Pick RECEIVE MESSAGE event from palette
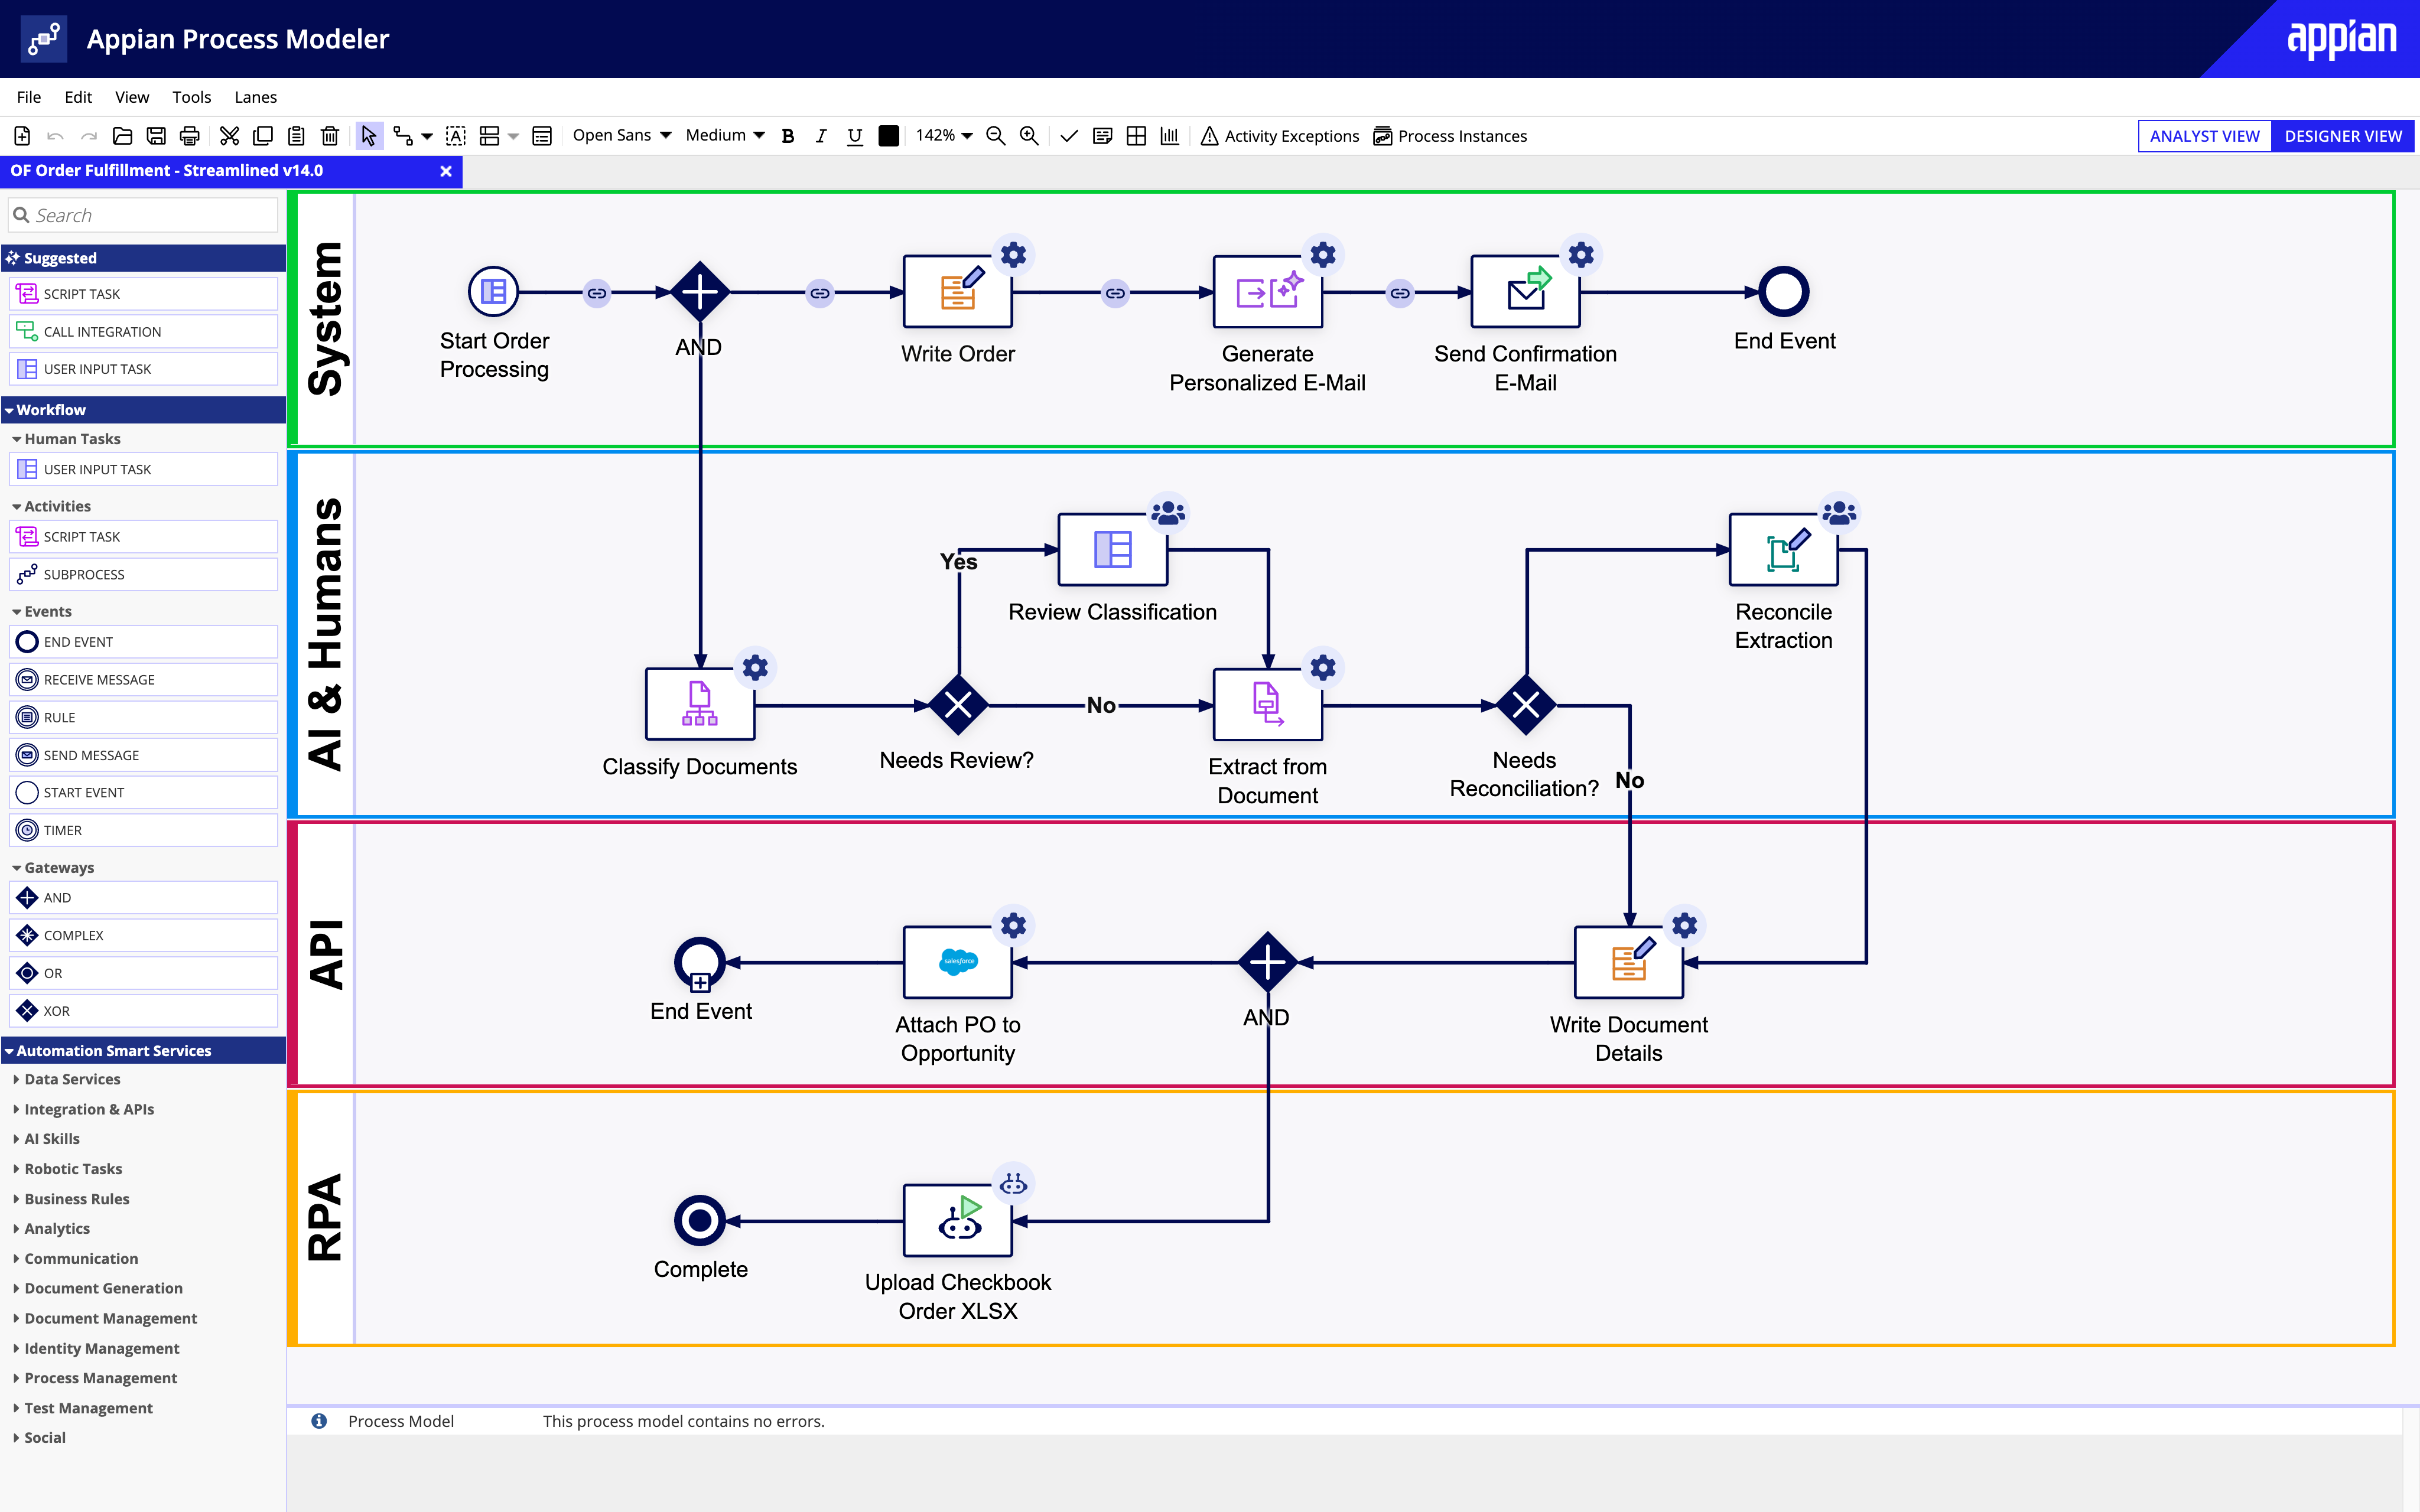Image resolution: width=2420 pixels, height=1512 pixels. (143, 680)
